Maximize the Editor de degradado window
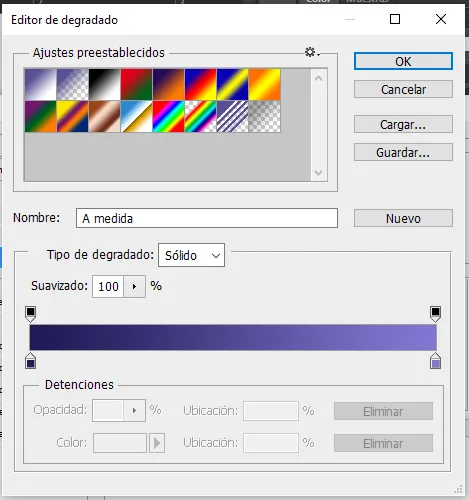The width and height of the screenshot is (469, 500). coord(395,19)
